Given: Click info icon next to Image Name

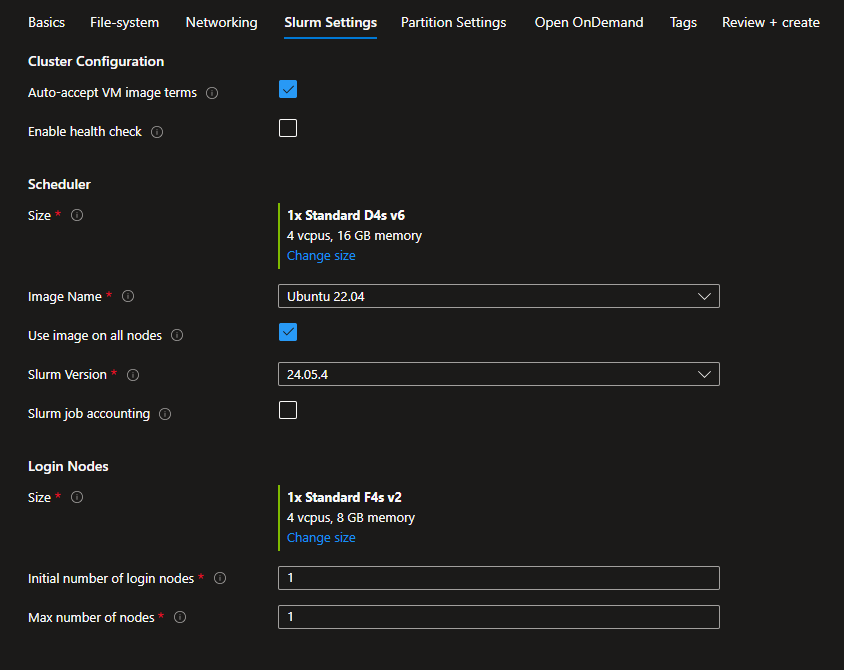Looking at the screenshot, I should pyautogui.click(x=128, y=297).
